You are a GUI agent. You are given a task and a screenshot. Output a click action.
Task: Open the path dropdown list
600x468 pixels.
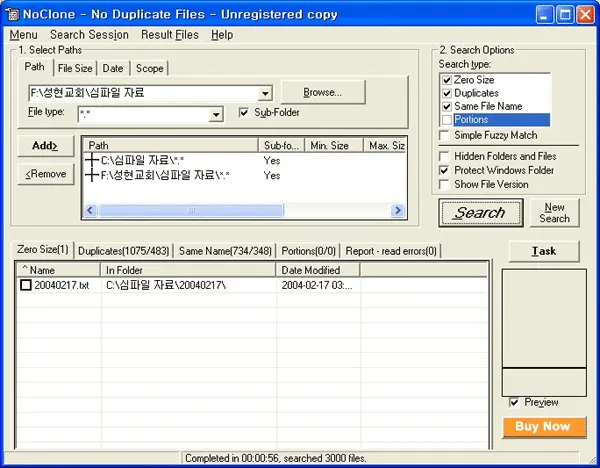pos(265,93)
